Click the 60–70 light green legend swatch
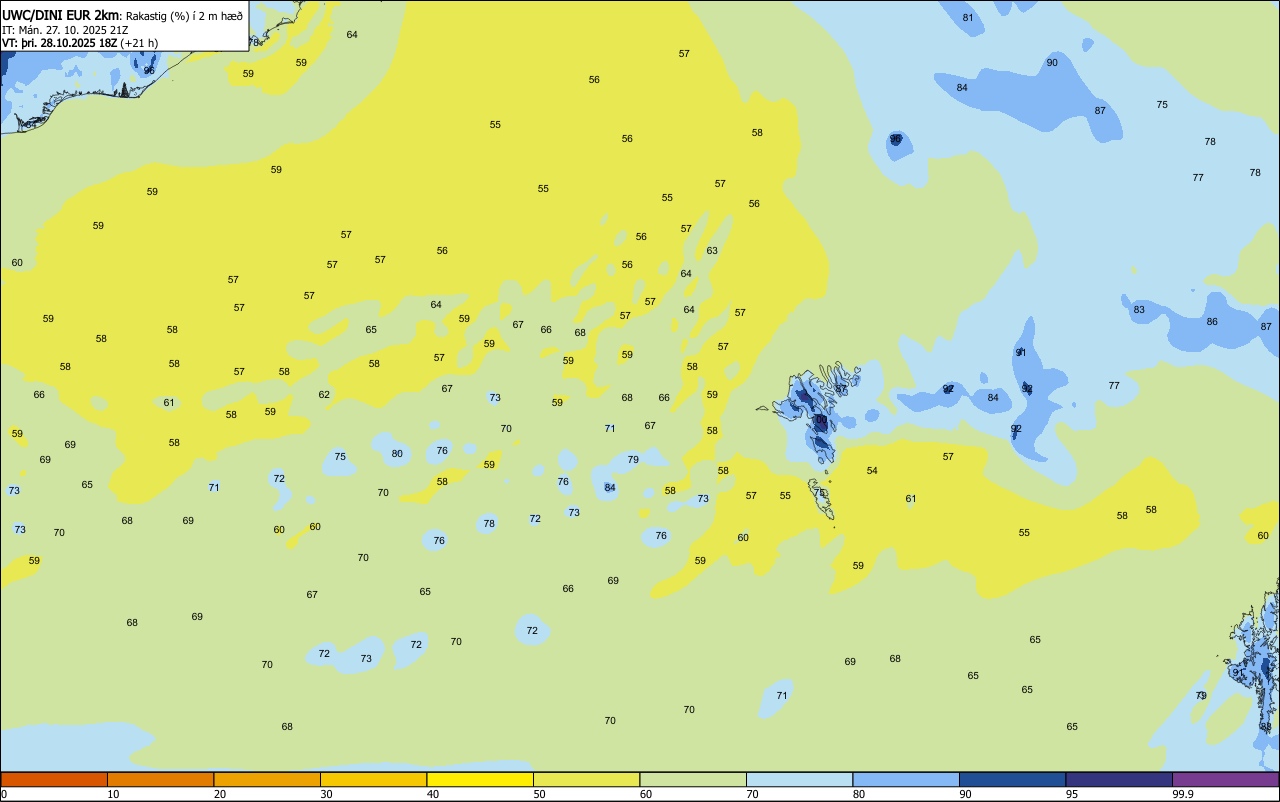Screen dimensions: 1280x802 click(693, 779)
